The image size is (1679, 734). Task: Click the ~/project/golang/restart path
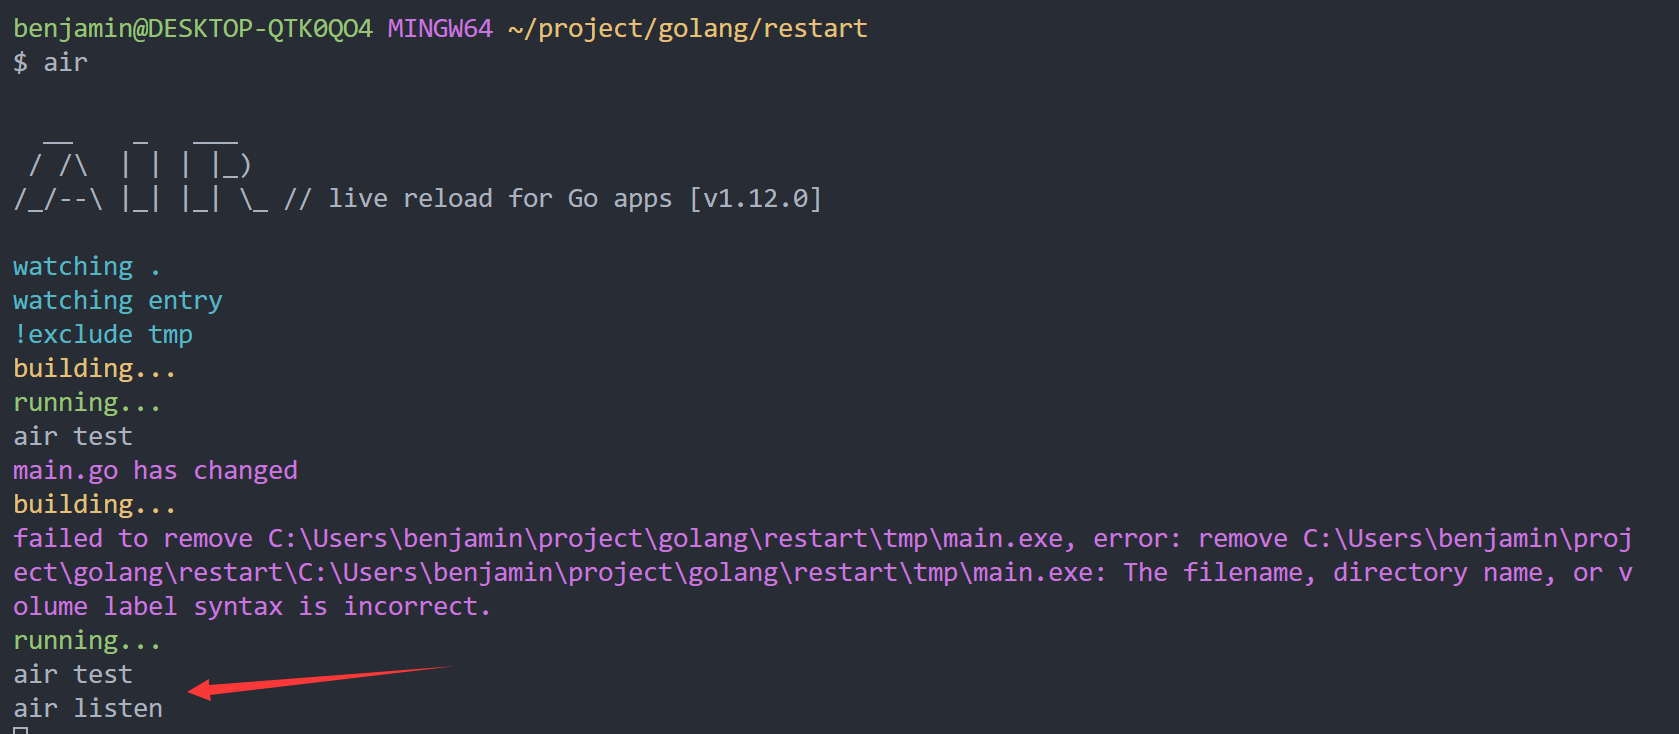688,28
